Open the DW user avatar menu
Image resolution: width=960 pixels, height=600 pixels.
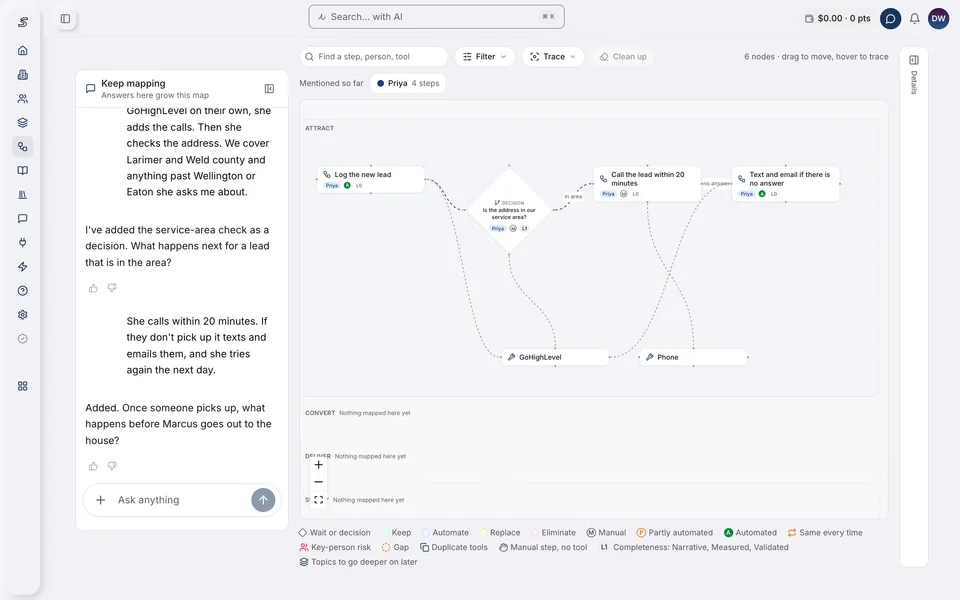click(x=939, y=18)
